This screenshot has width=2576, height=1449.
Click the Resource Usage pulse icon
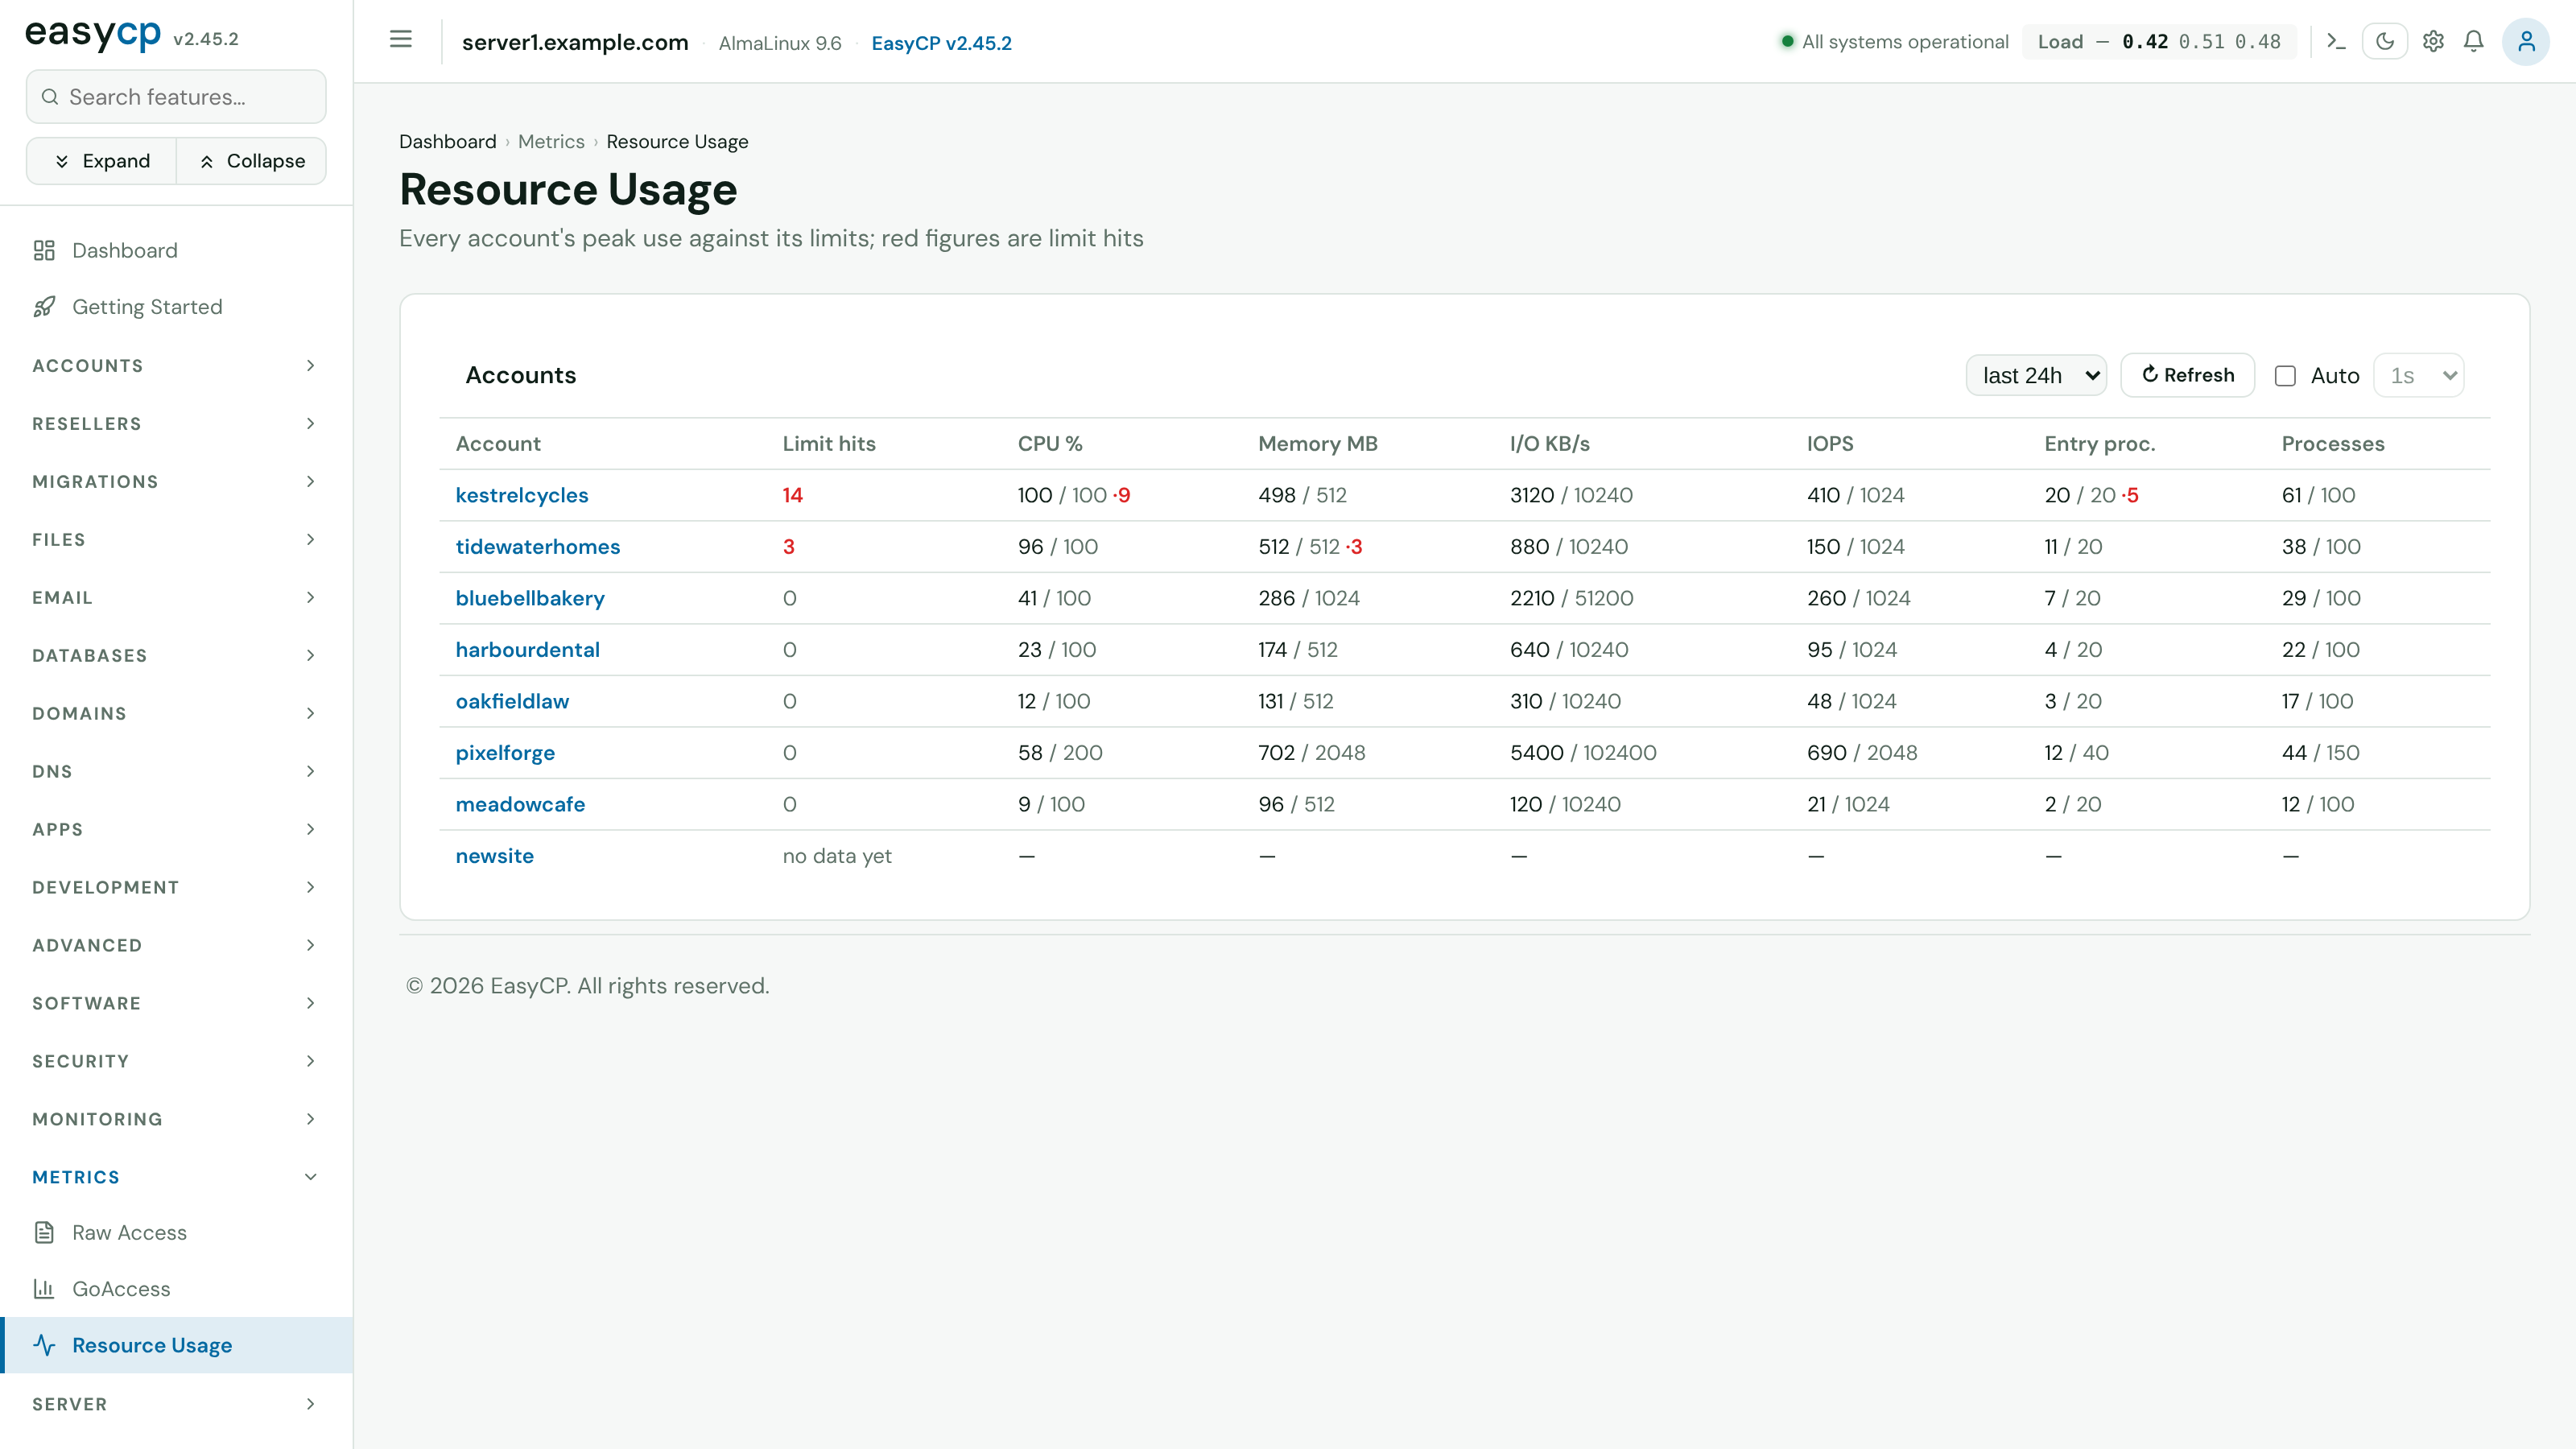(44, 1345)
